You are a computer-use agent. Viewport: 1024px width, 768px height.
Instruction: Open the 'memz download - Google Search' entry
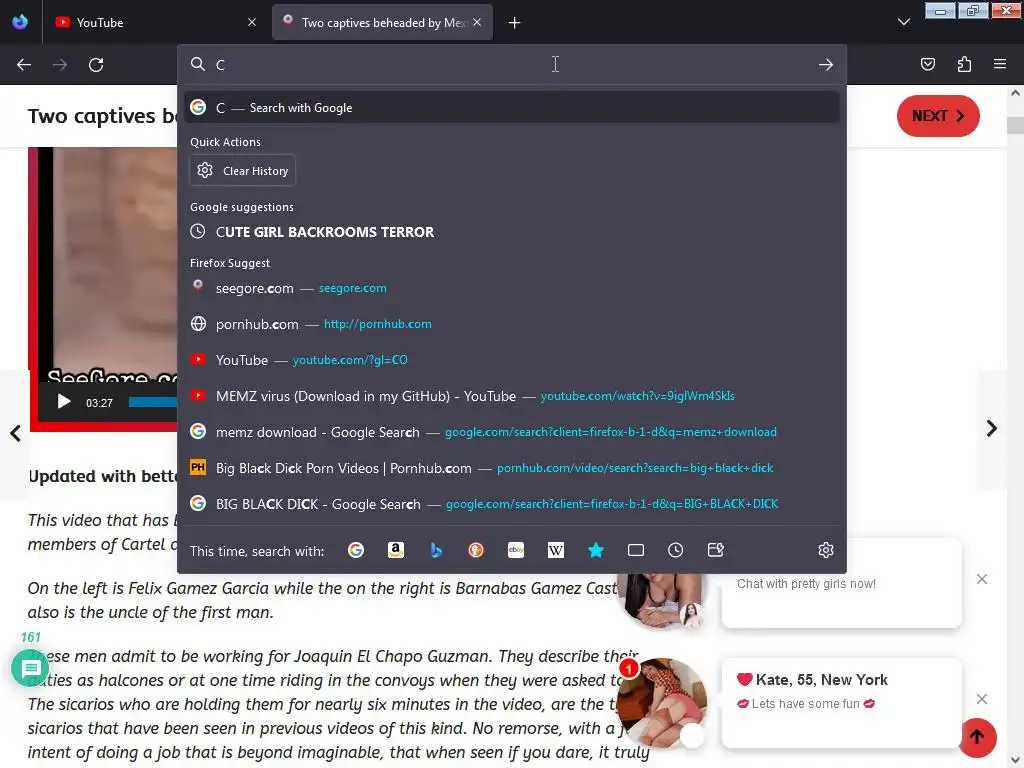[512, 432]
